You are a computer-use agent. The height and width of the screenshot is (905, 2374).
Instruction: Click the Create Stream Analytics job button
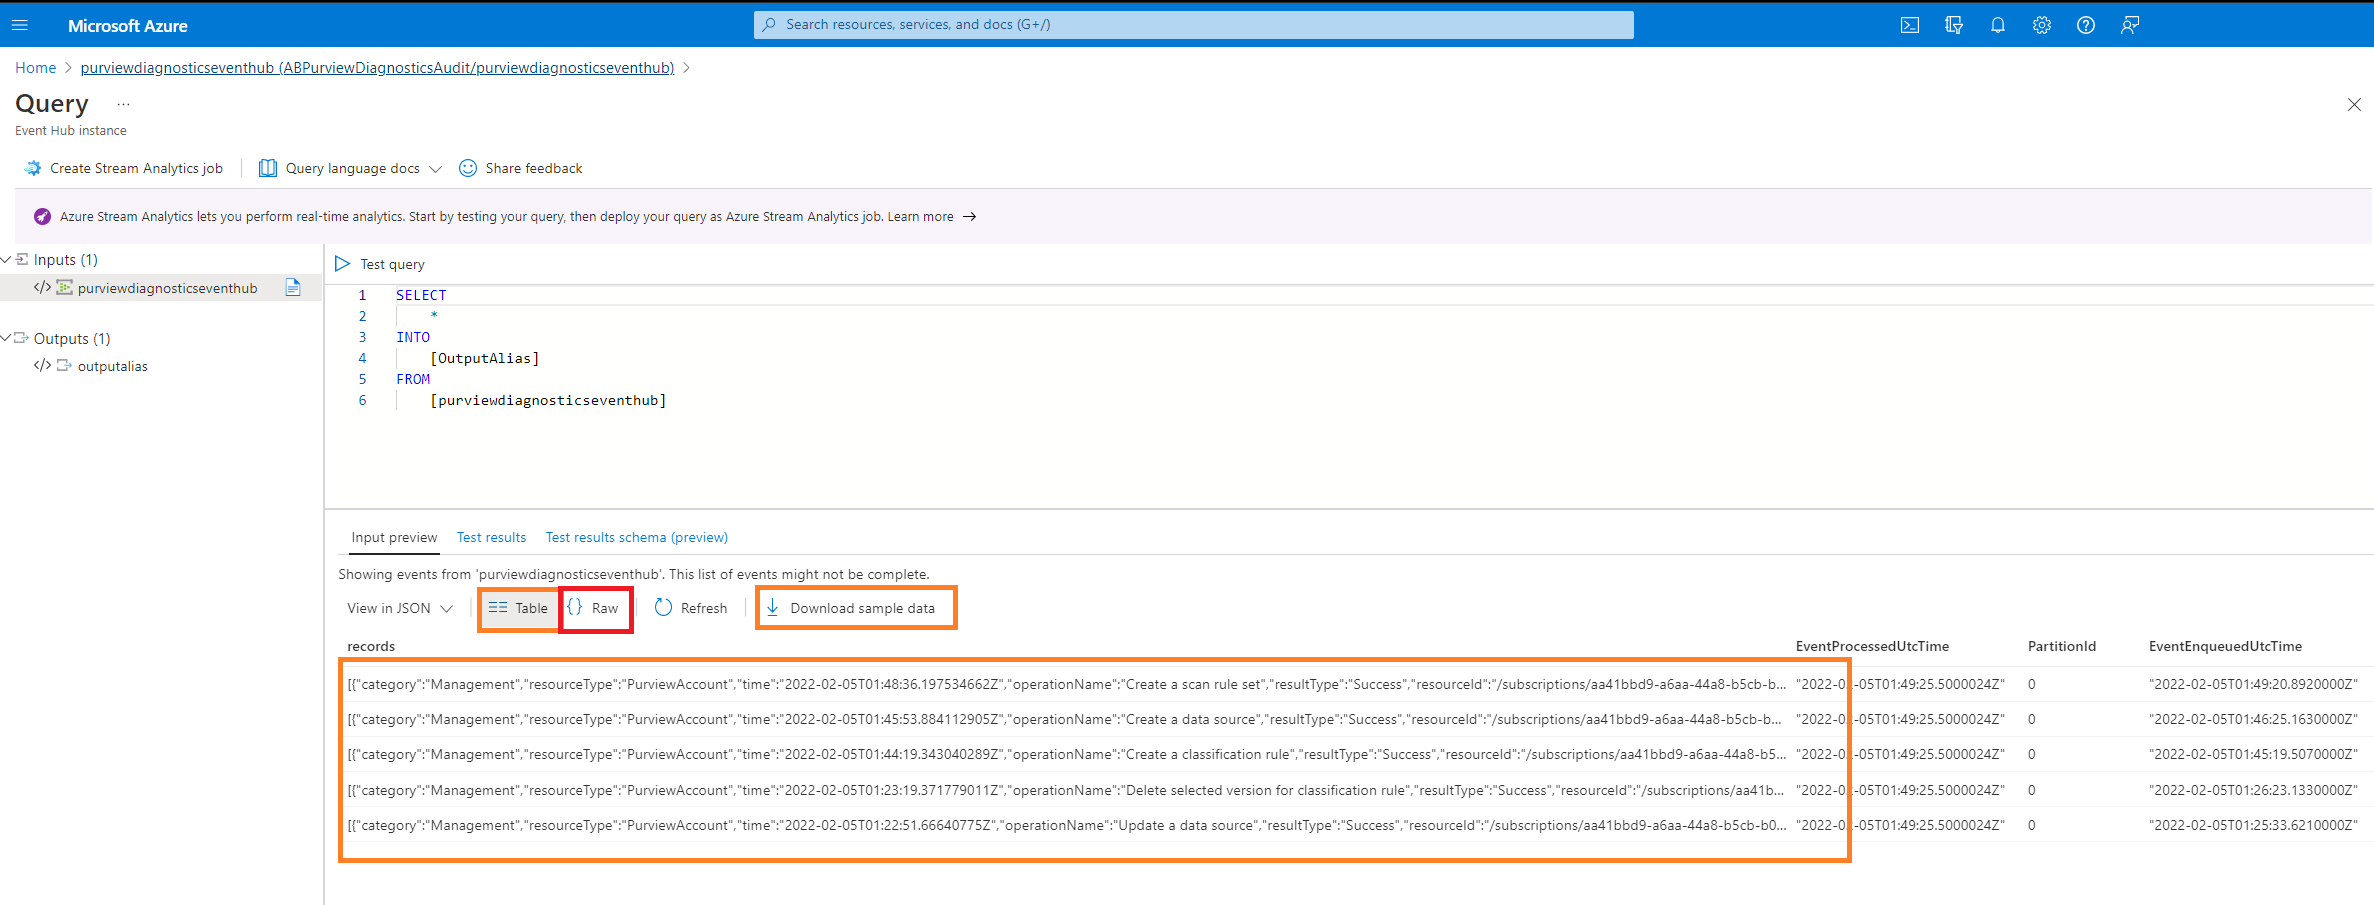[124, 168]
